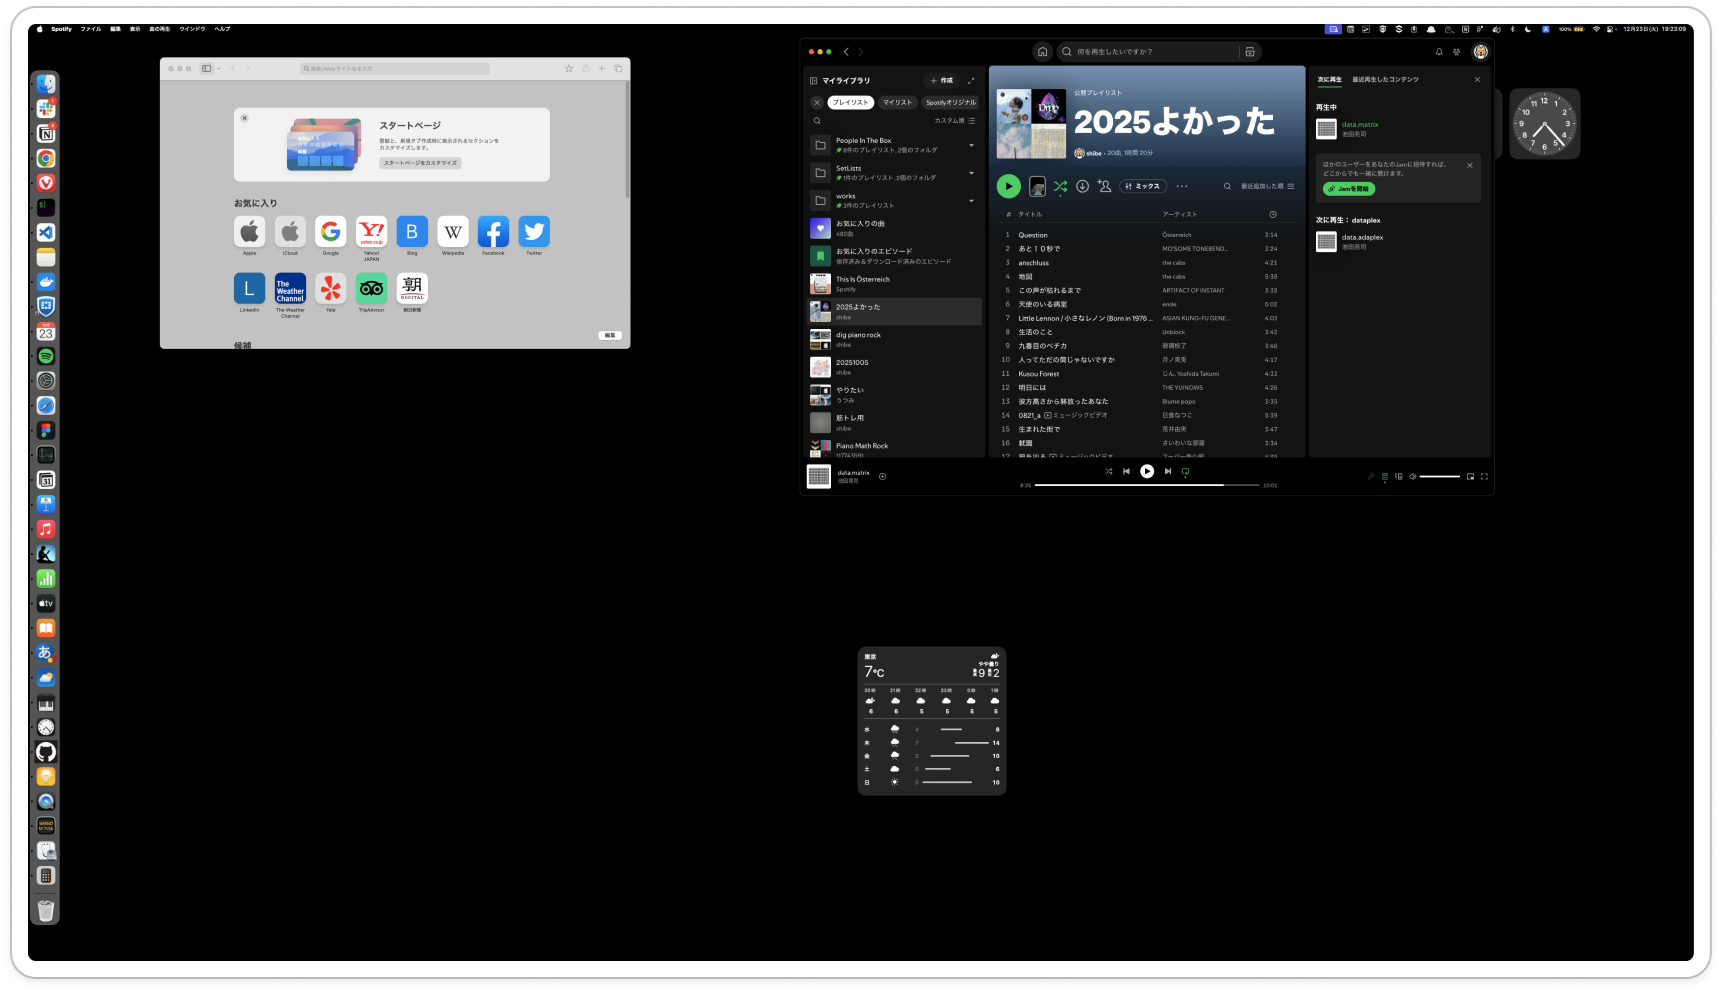
Task: Dismiss the Jam invite card with its X
Action: [x=1469, y=165]
